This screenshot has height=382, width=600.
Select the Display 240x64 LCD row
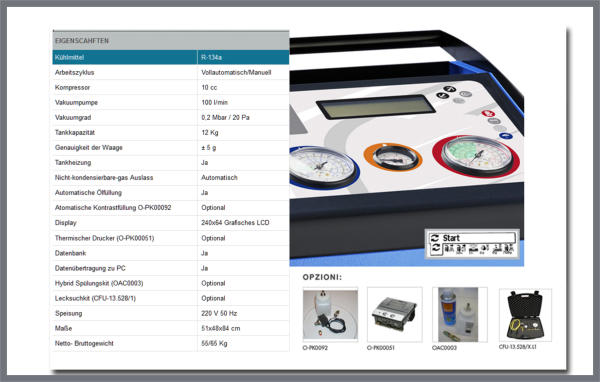click(x=171, y=223)
